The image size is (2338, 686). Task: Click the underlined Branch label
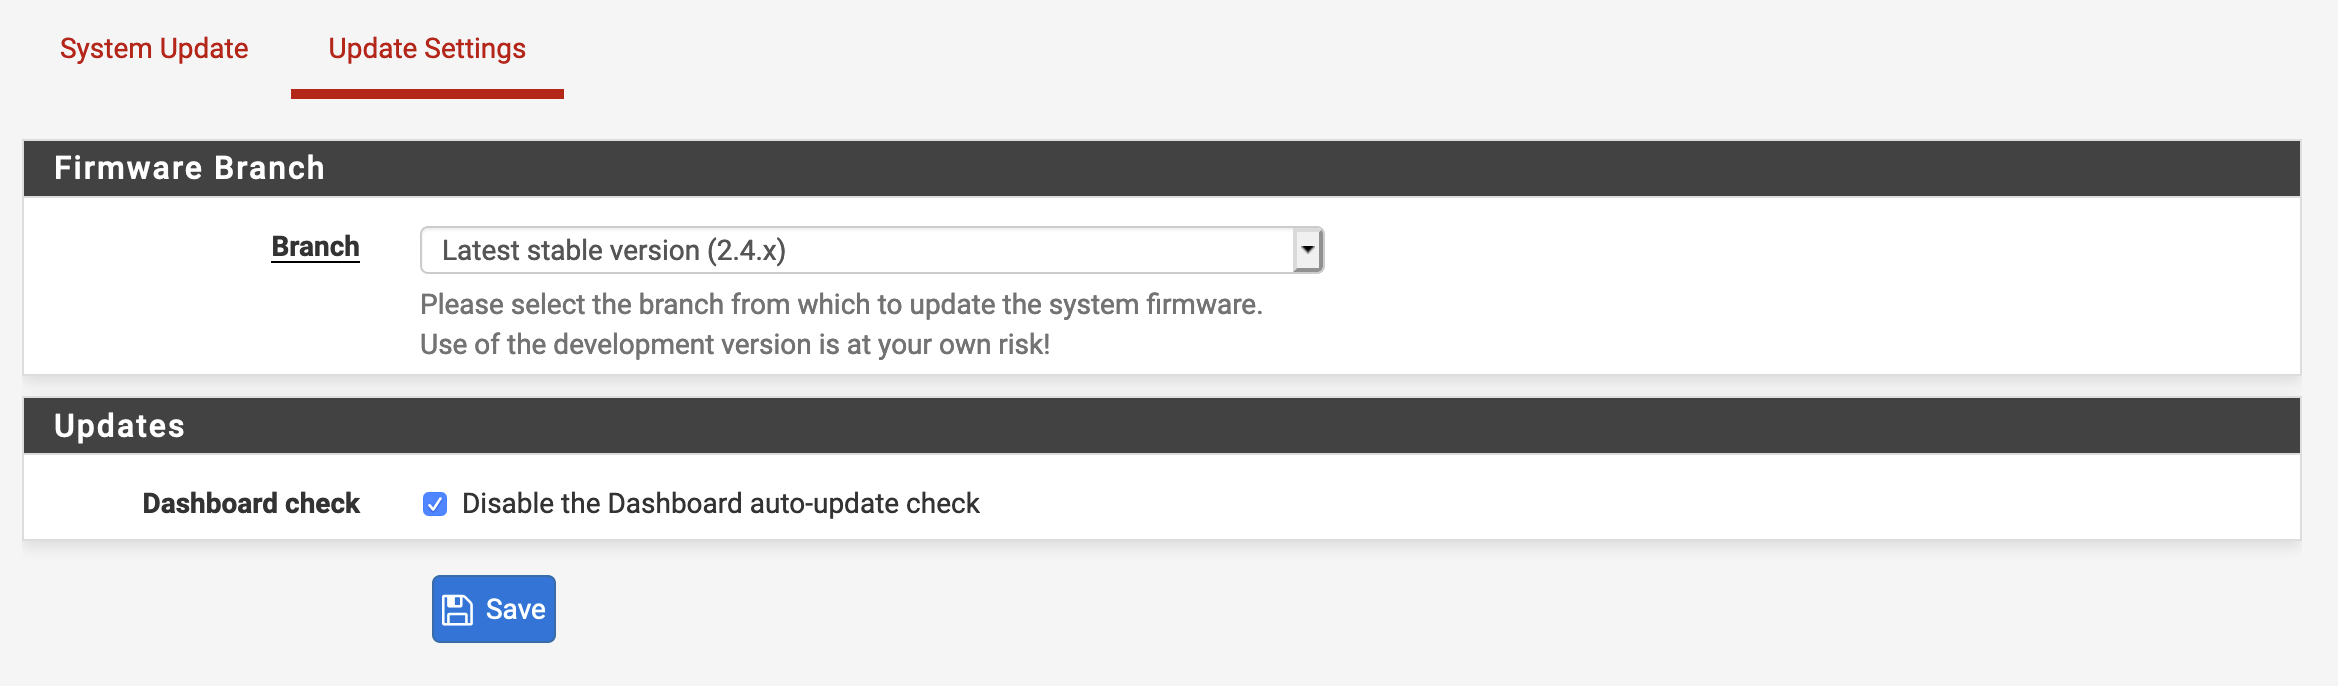[x=315, y=247]
